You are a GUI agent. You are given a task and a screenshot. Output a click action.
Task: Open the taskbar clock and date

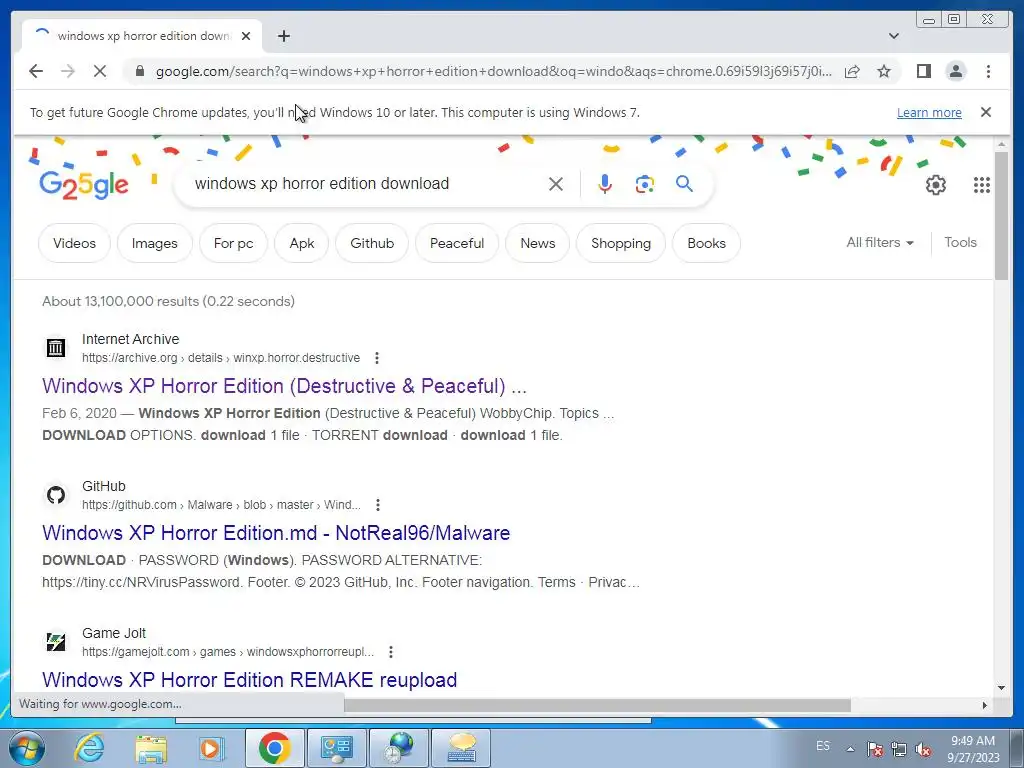973,749
